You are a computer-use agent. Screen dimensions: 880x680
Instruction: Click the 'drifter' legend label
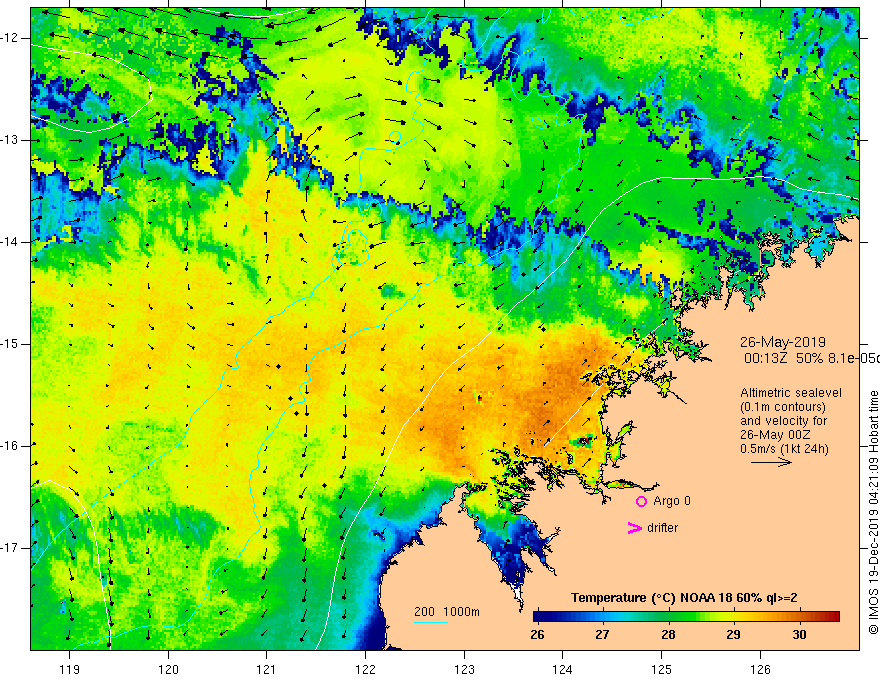(662, 528)
